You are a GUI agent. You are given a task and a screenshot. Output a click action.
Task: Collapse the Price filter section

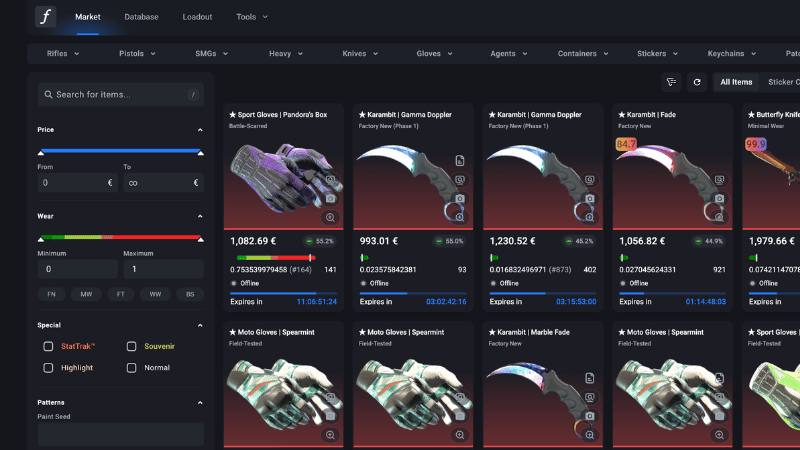tap(199, 130)
